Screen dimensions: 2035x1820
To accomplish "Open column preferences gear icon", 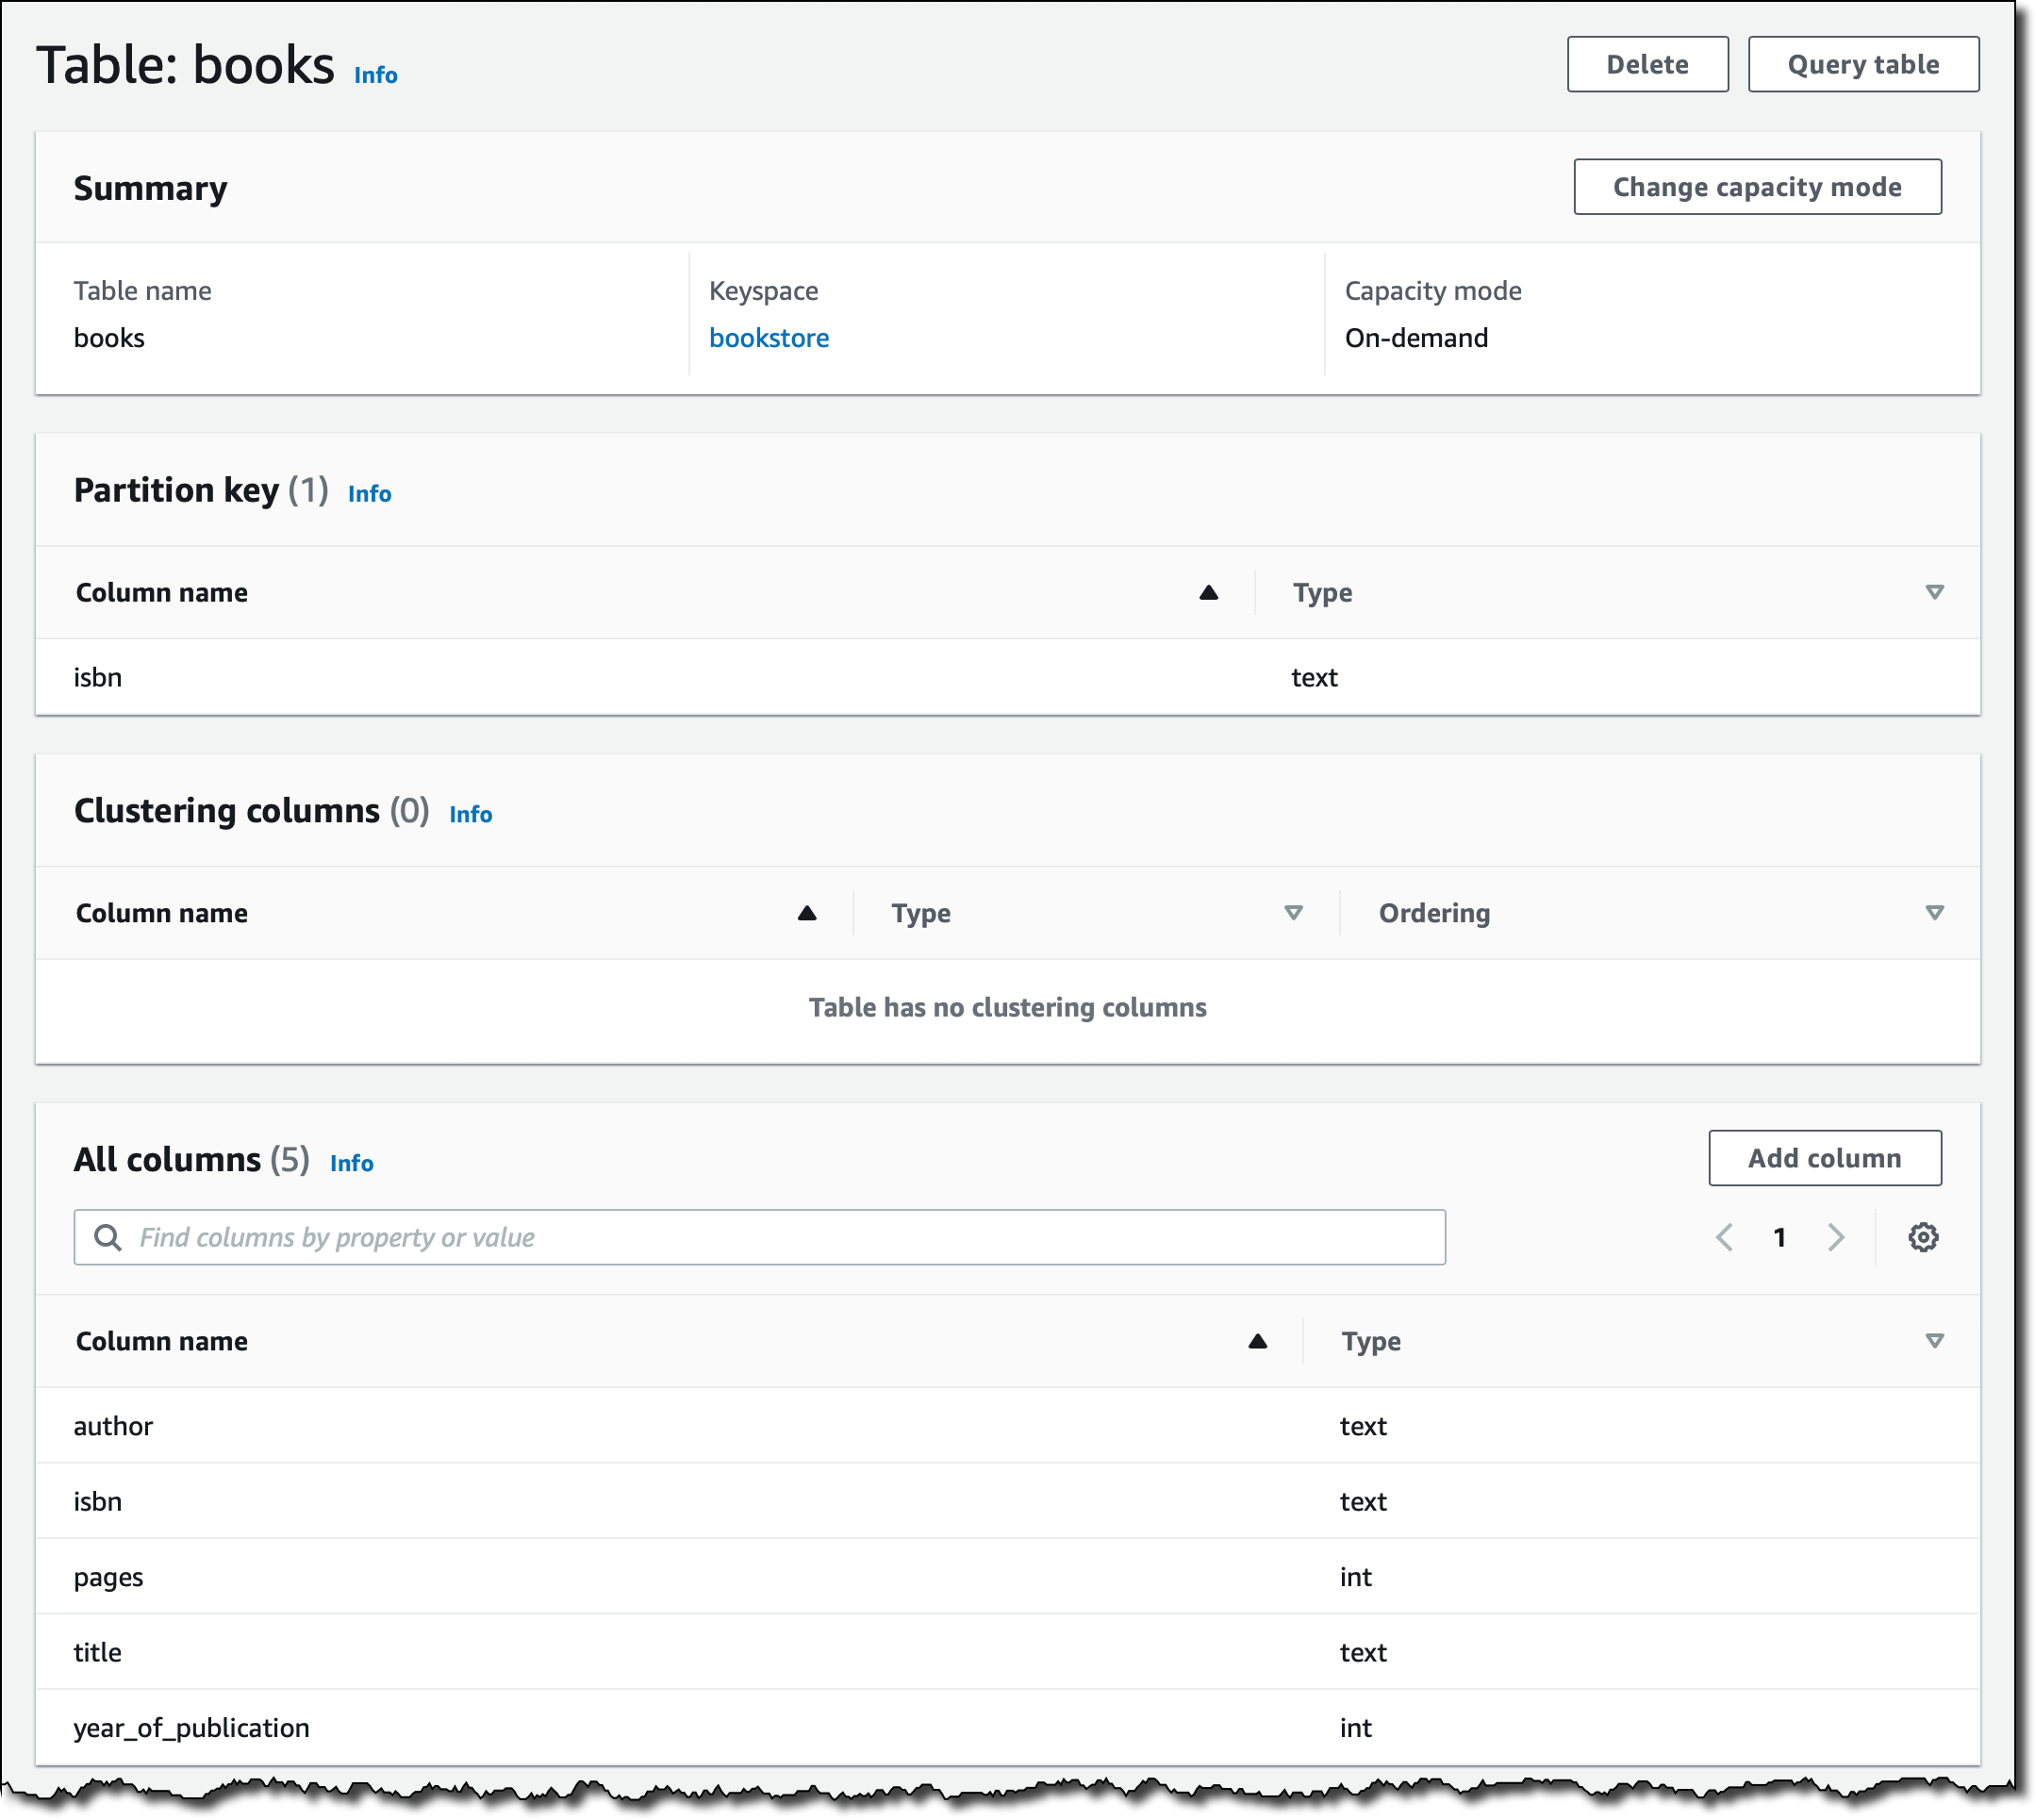I will pos(1922,1237).
